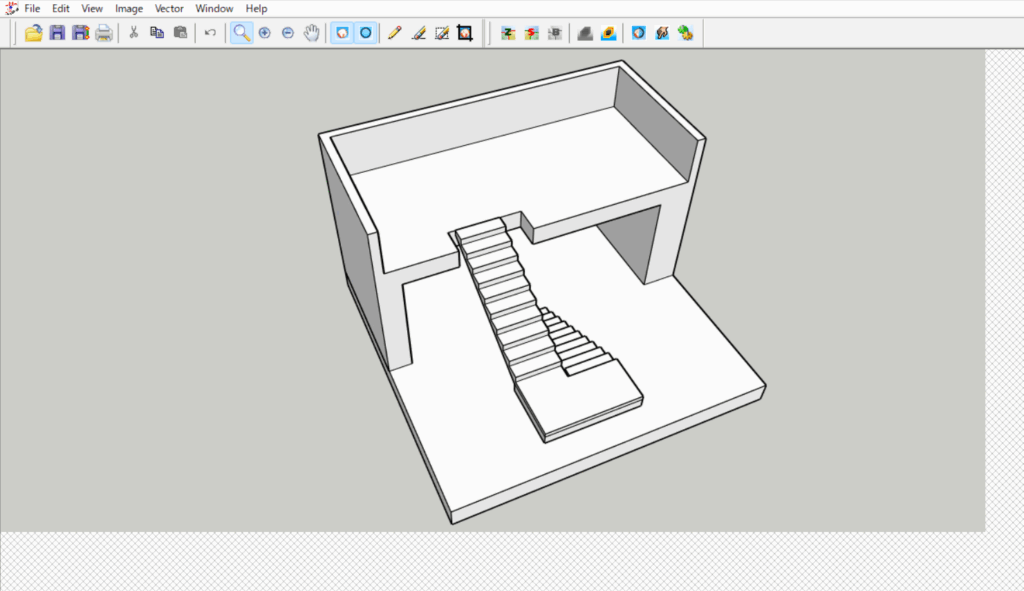The image size is (1024, 591).
Task: Click the Zoom In plus icon
Action: pyautogui.click(x=264, y=33)
